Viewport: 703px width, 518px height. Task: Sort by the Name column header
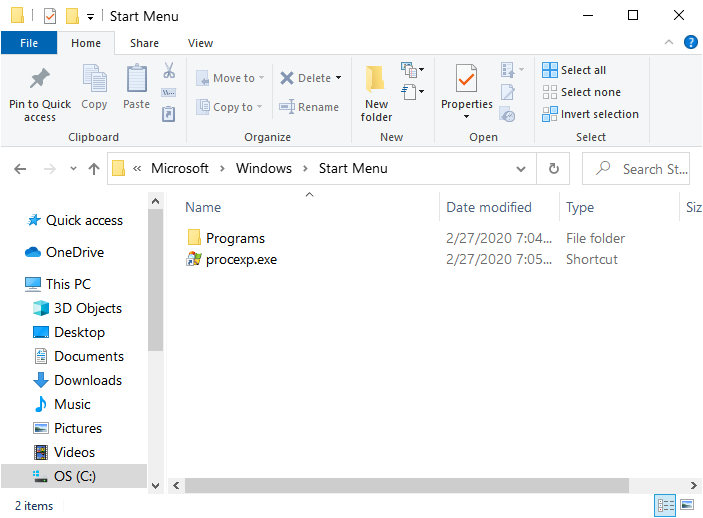pos(203,207)
